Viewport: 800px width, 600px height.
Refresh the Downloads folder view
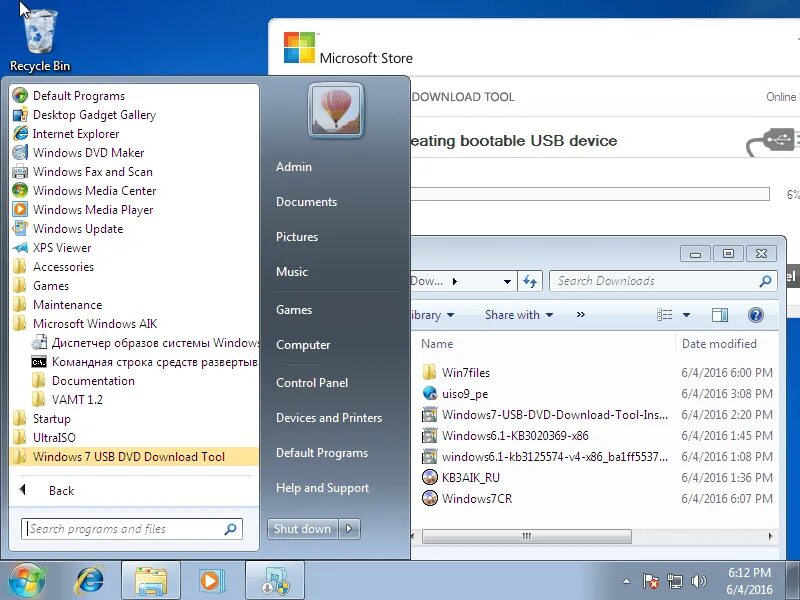[x=530, y=281]
